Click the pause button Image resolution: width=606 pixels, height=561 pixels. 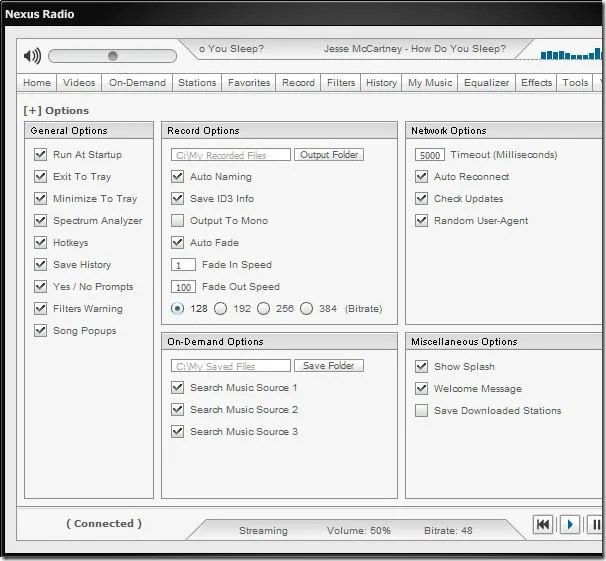[596, 524]
